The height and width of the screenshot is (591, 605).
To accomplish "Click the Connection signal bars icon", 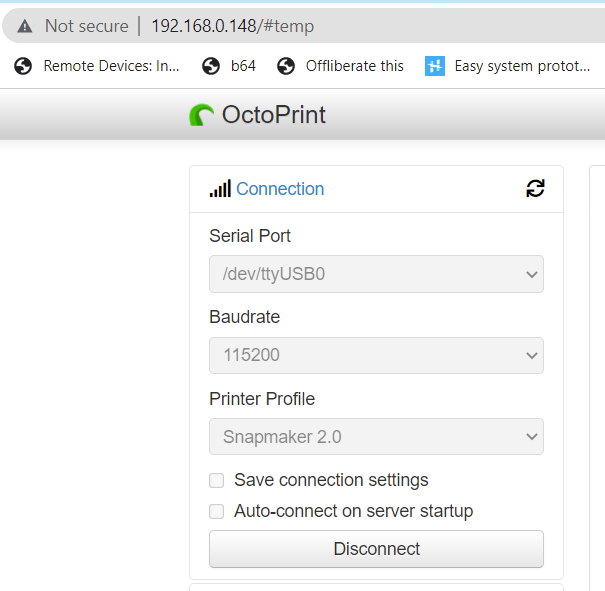I will (x=220, y=188).
